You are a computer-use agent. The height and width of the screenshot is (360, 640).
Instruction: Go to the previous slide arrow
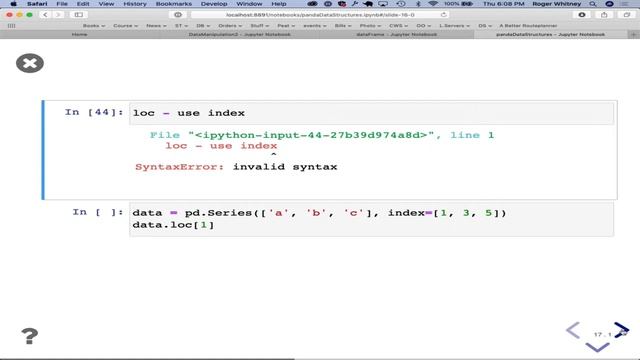[573, 330]
